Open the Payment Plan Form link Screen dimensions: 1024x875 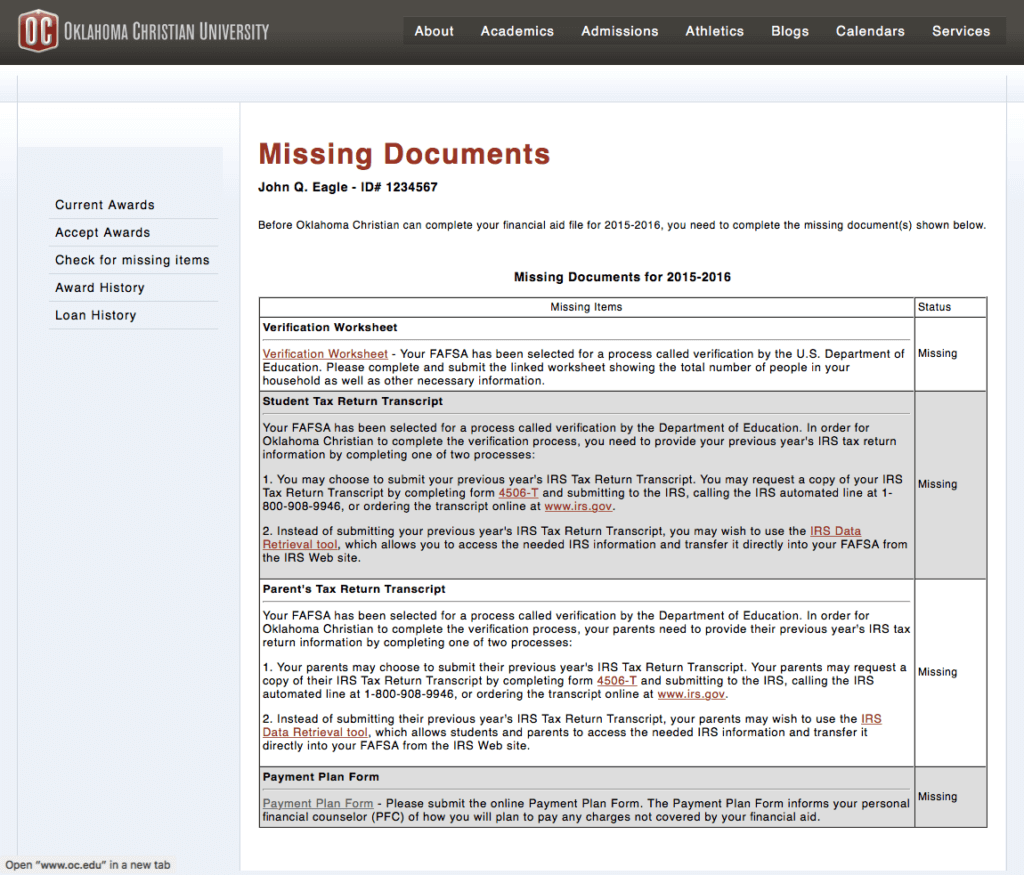[318, 803]
